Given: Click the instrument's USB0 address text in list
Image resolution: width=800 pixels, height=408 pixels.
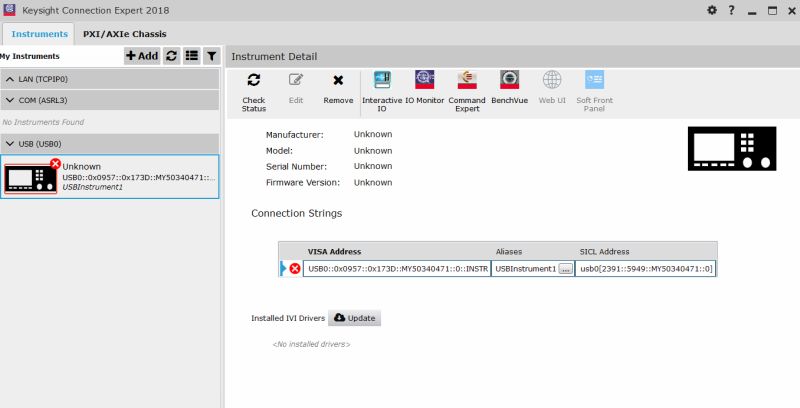Looking at the screenshot, I should 139,177.
